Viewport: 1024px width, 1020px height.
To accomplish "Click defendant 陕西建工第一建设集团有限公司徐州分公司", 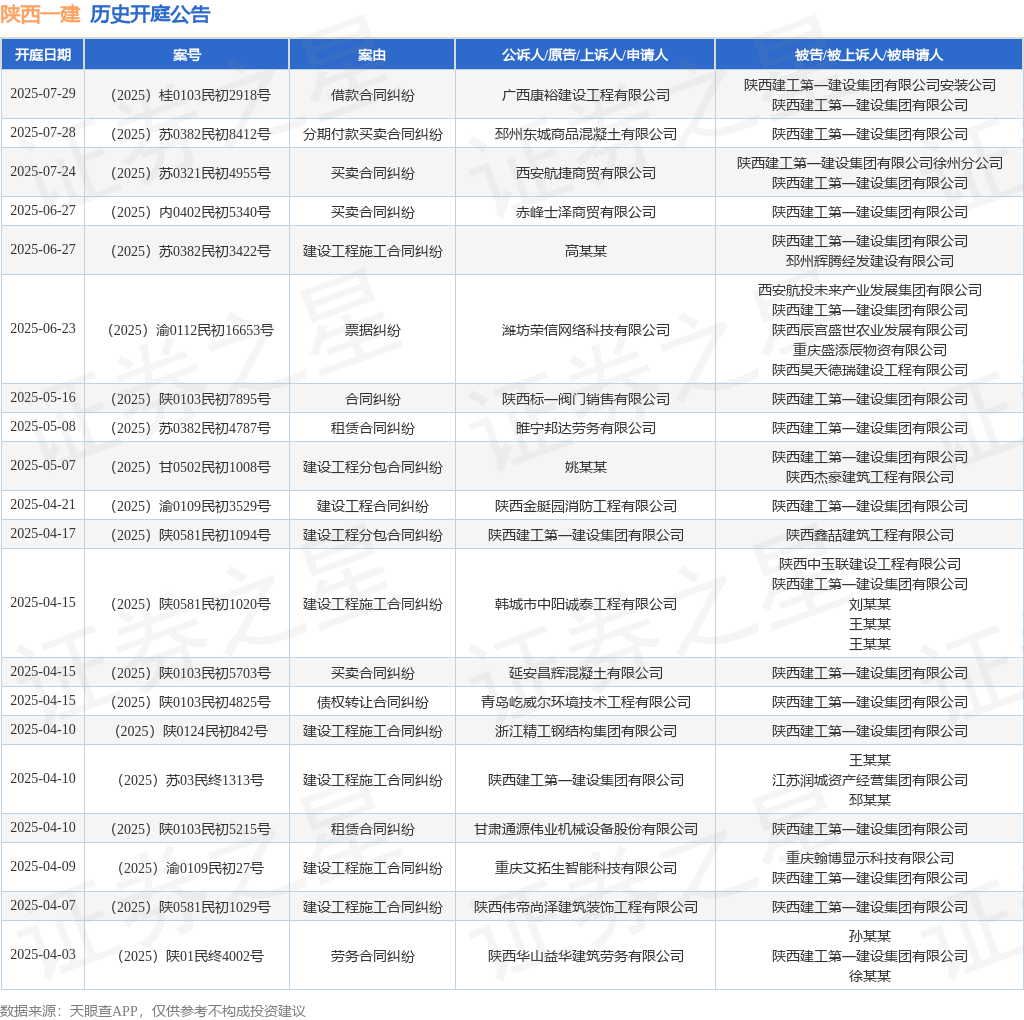I will point(869,163).
